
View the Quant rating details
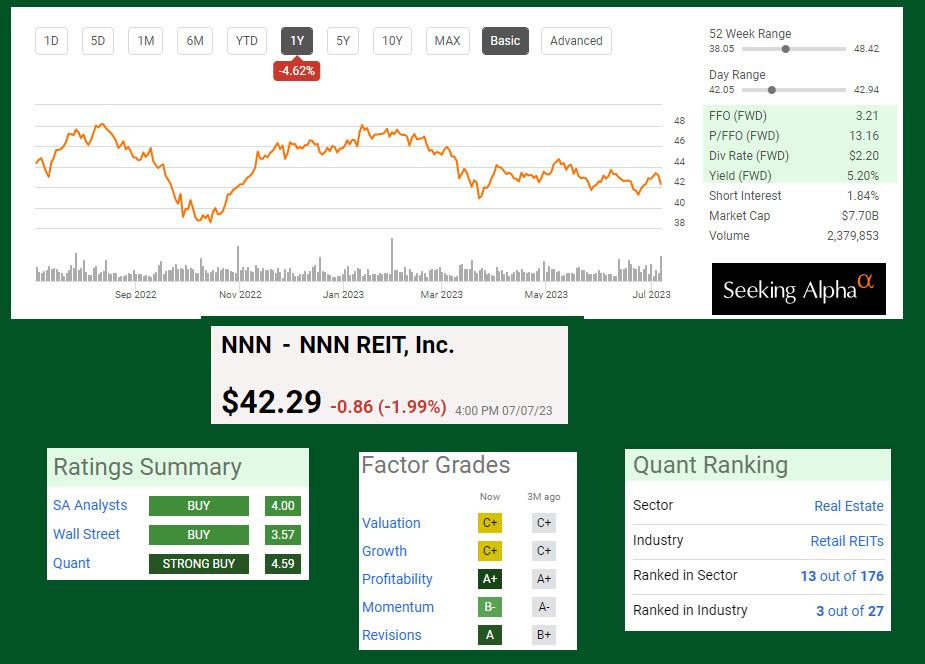pos(71,563)
